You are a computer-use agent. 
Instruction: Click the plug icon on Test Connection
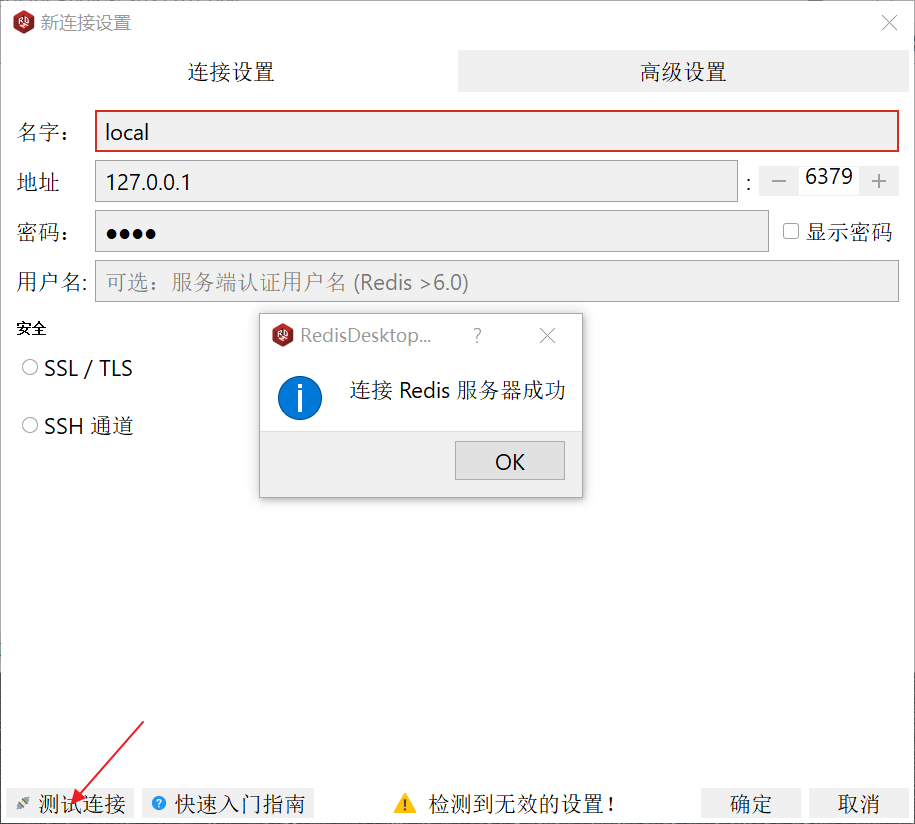(x=22, y=803)
